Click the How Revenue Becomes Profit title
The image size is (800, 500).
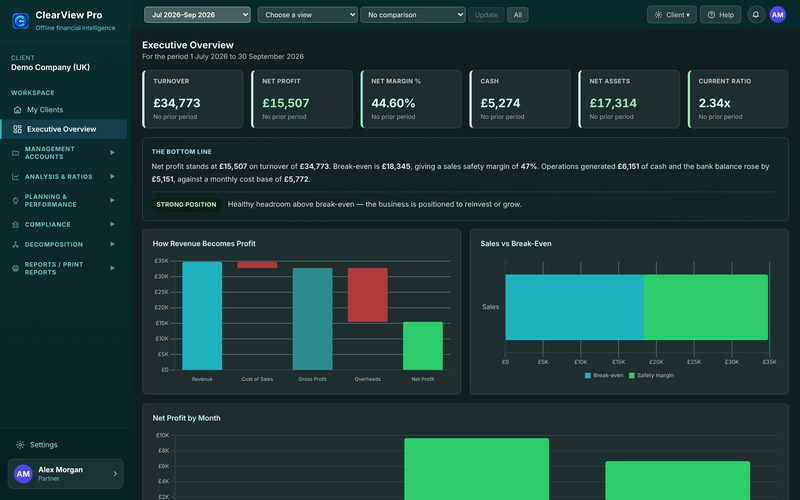click(204, 243)
